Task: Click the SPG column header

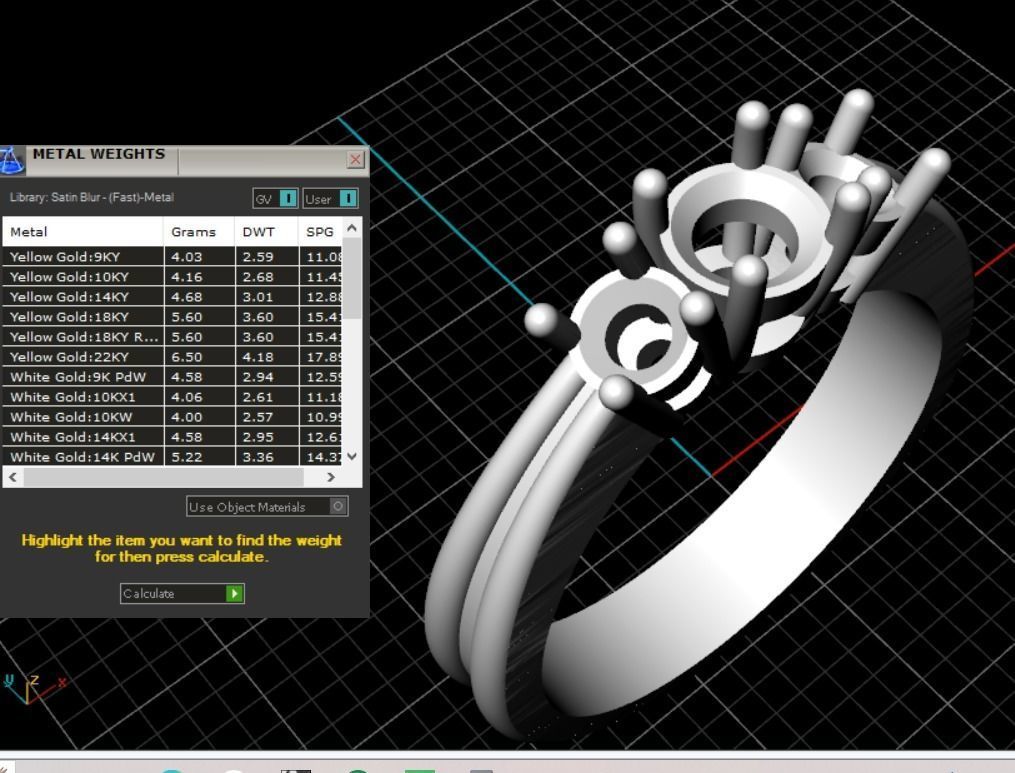Action: tap(320, 232)
